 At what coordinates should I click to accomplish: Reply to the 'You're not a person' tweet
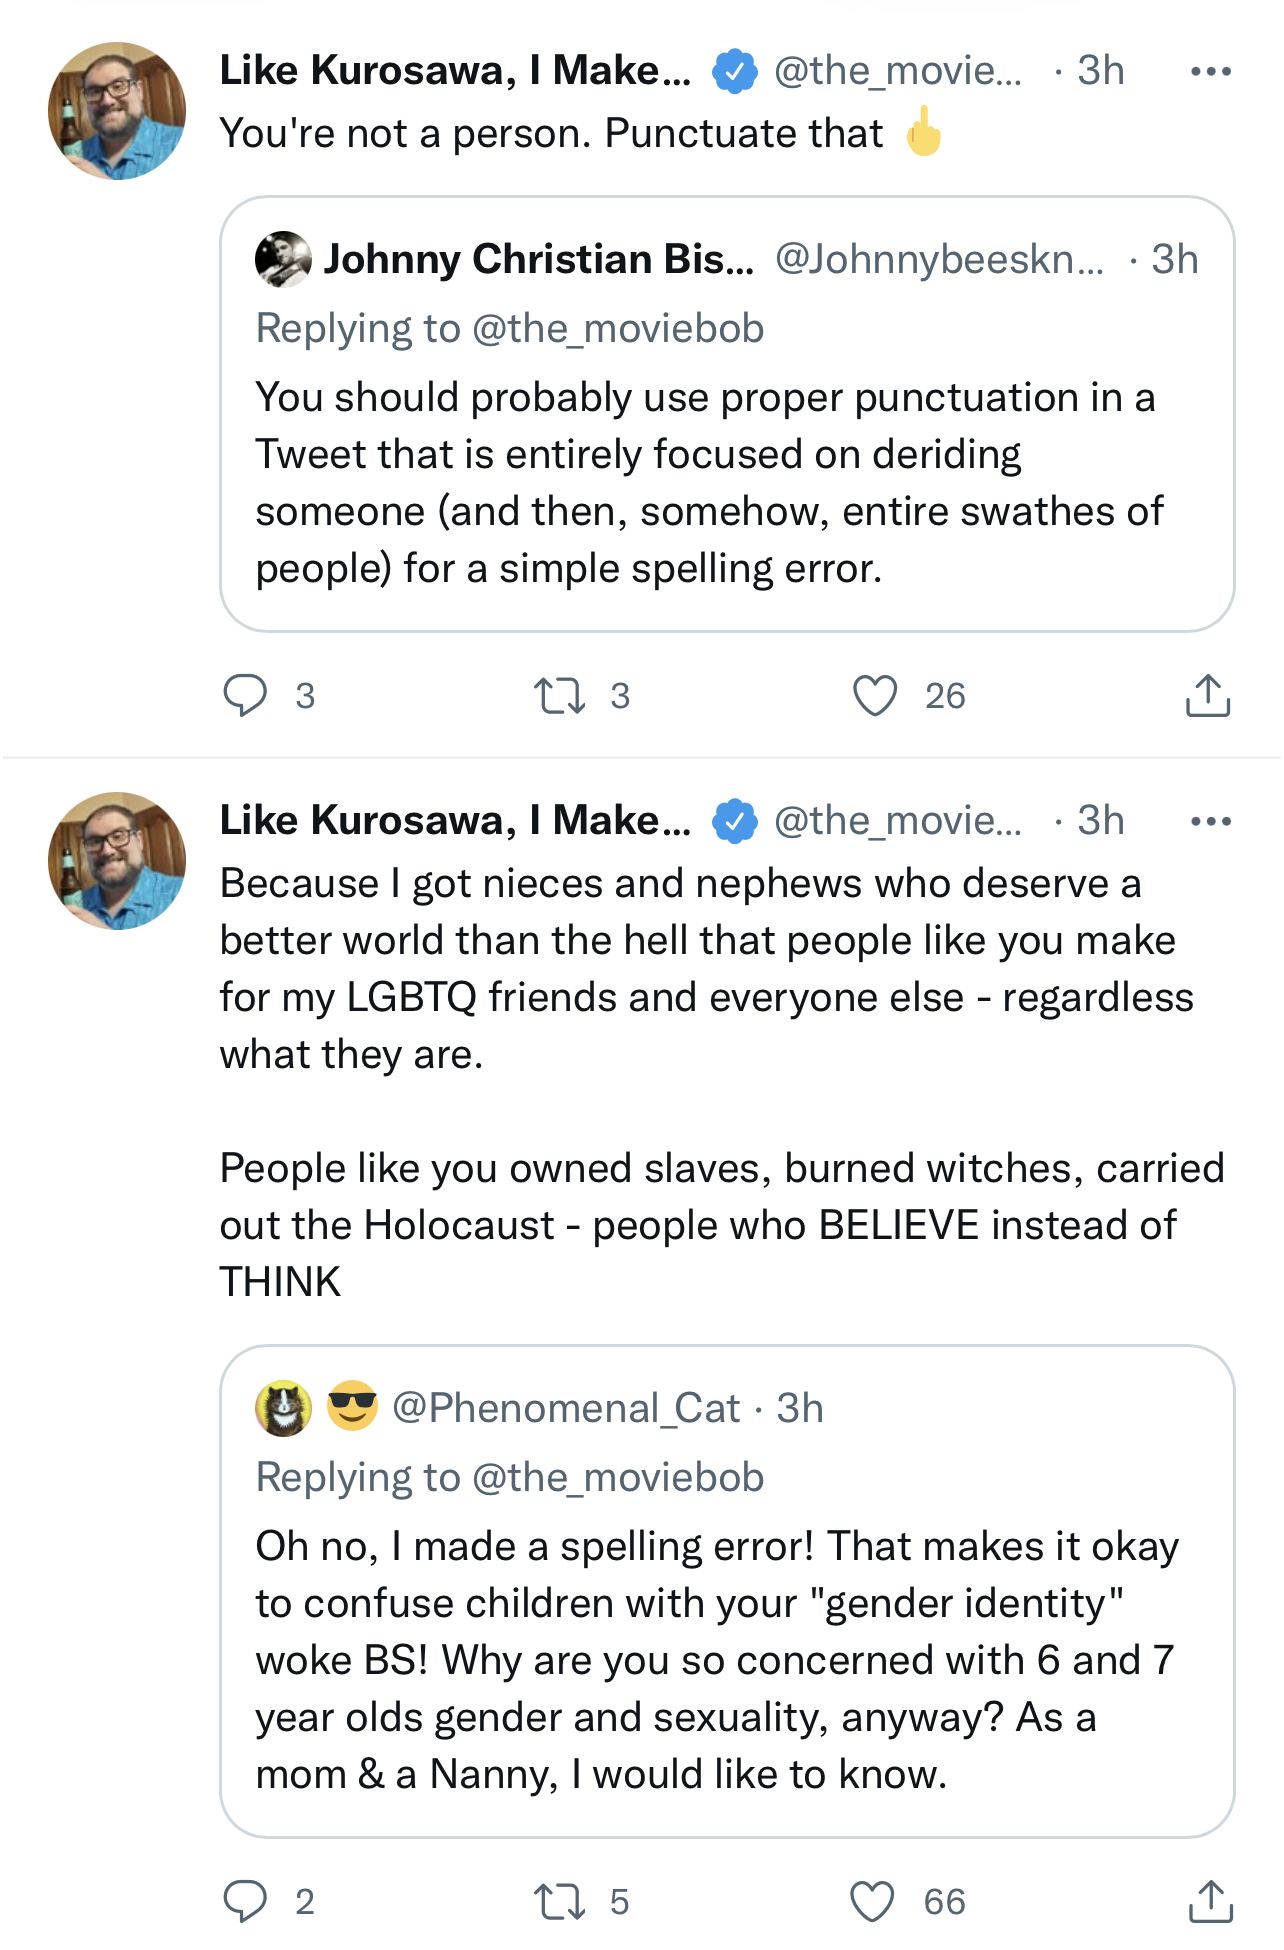pos(245,695)
